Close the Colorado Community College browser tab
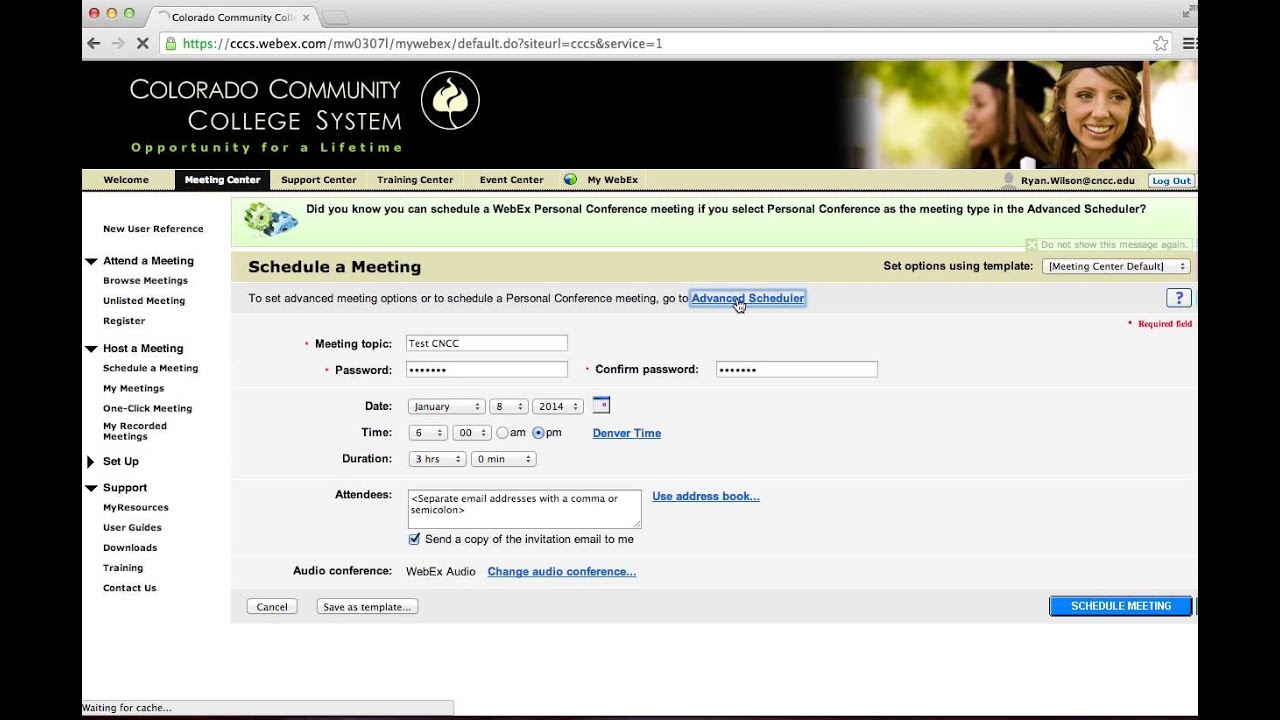Viewport: 1280px width, 720px height. point(306,17)
